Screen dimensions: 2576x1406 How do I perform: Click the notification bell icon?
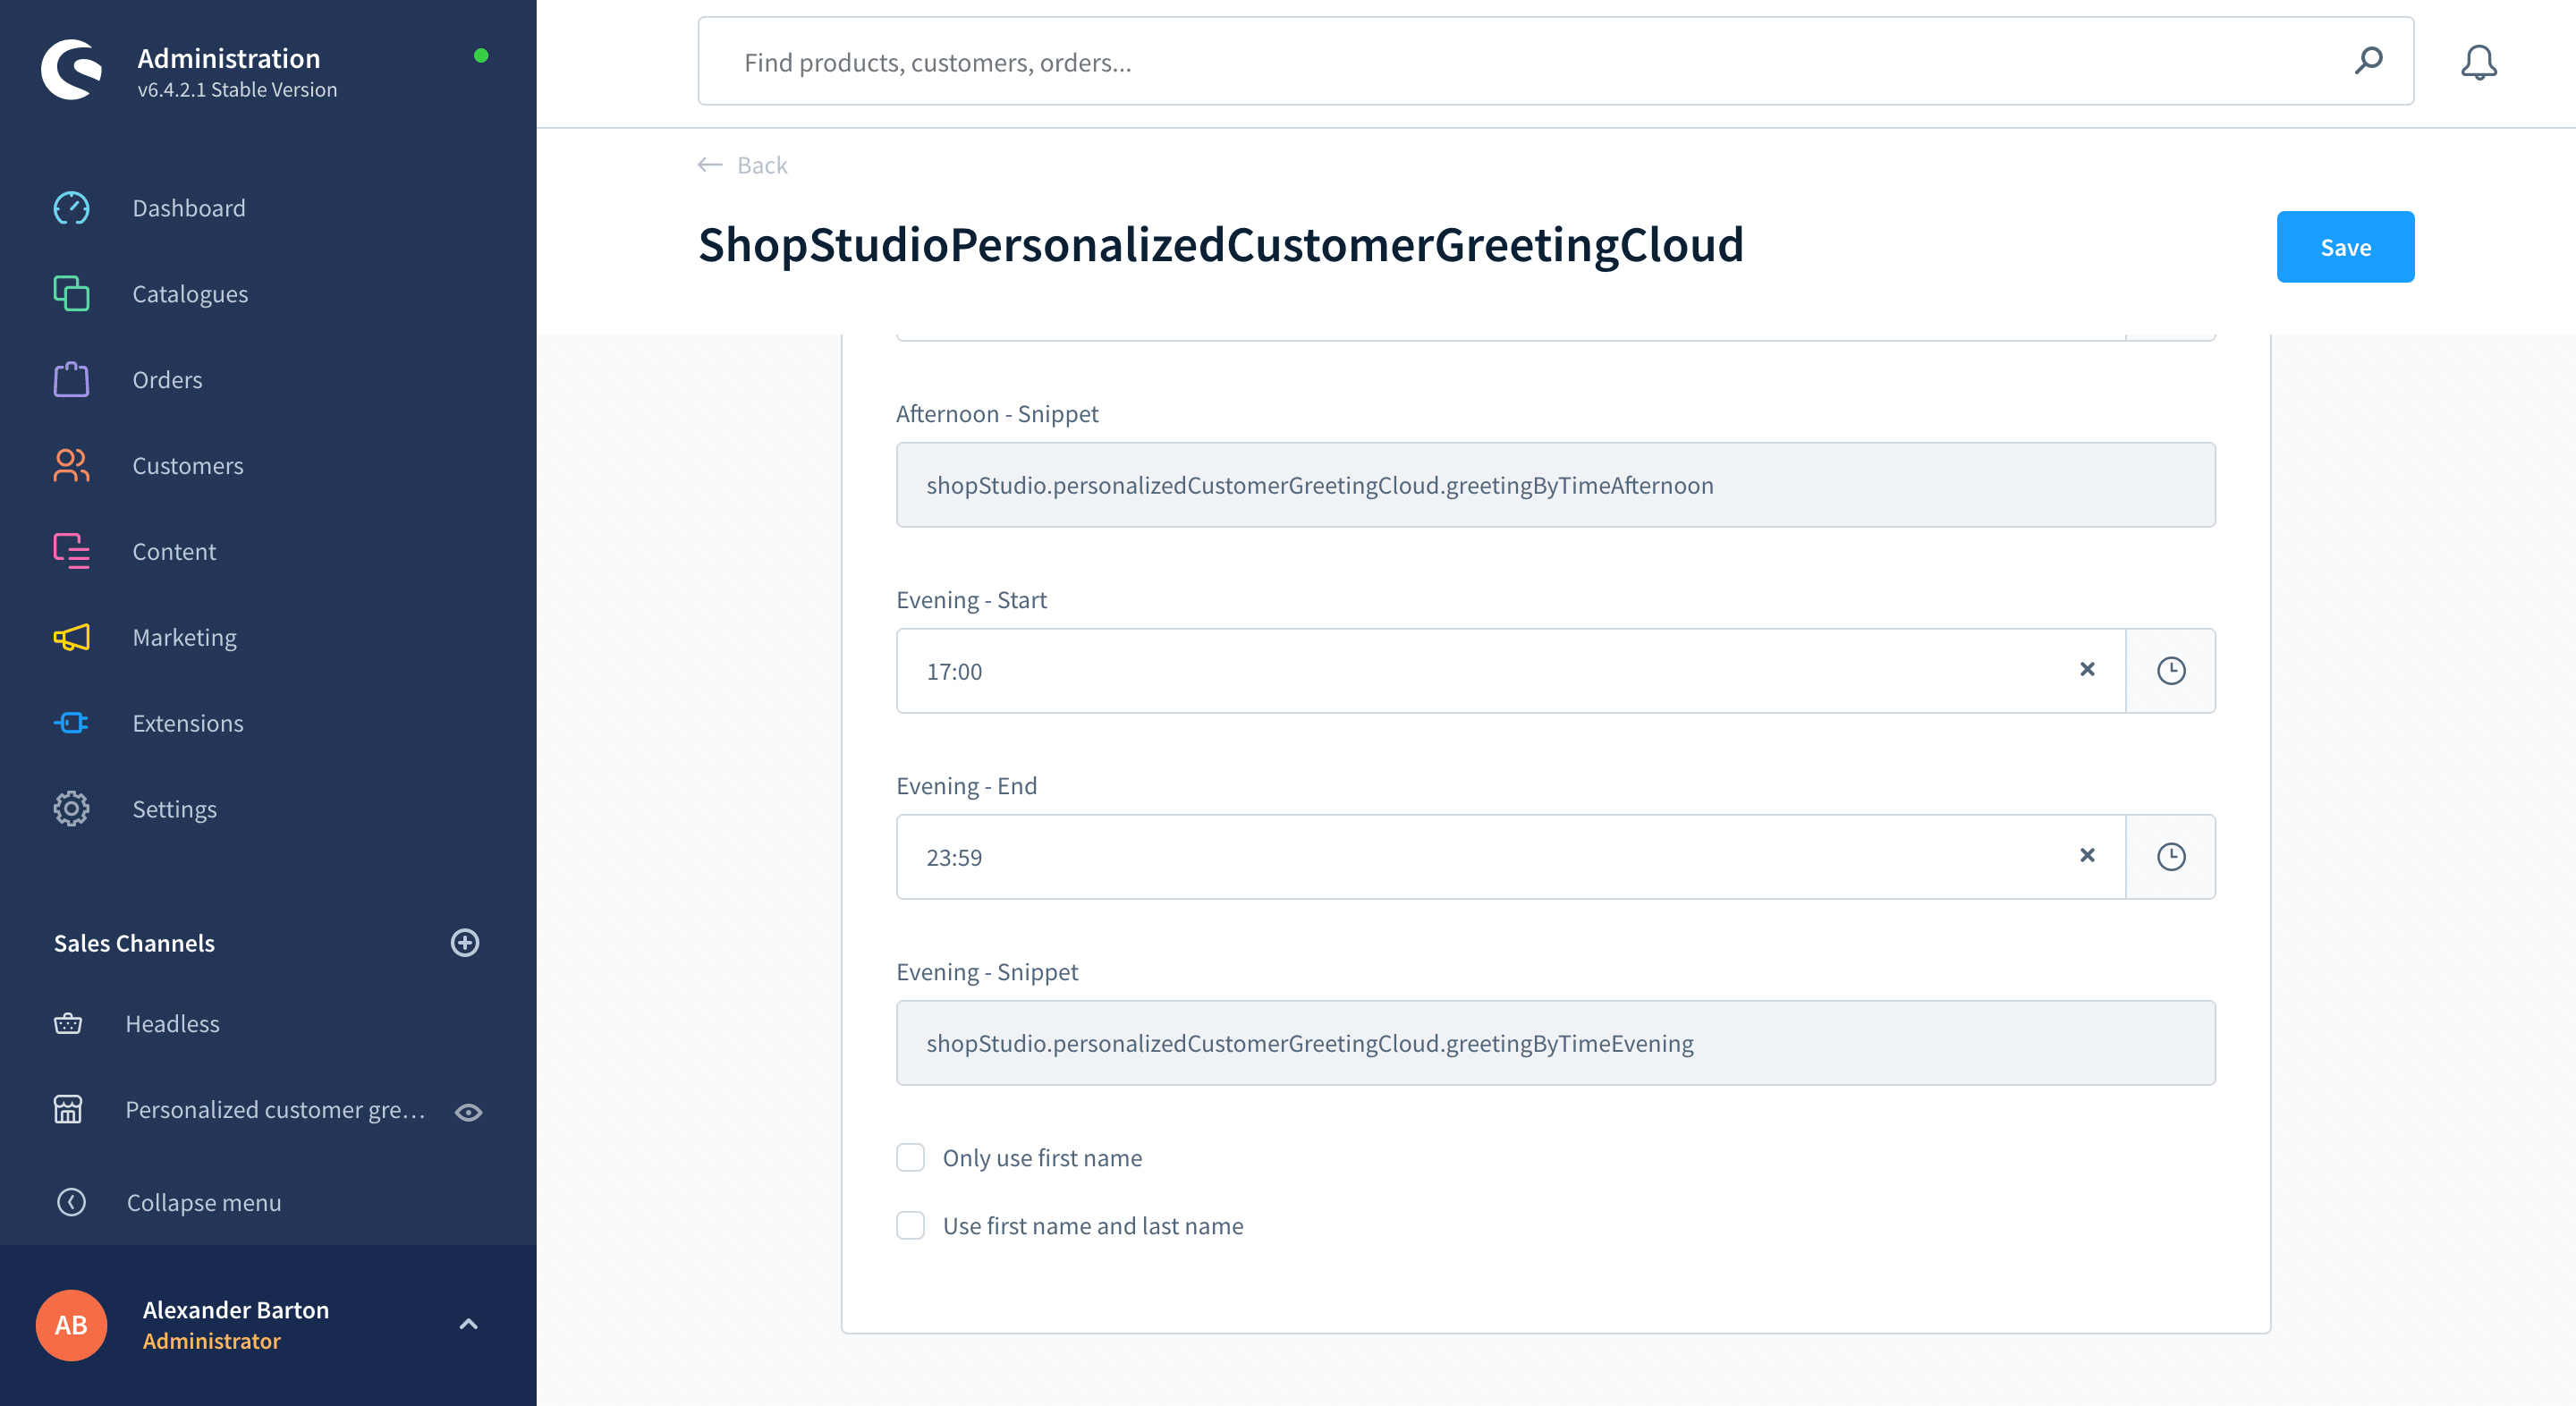point(2479,63)
